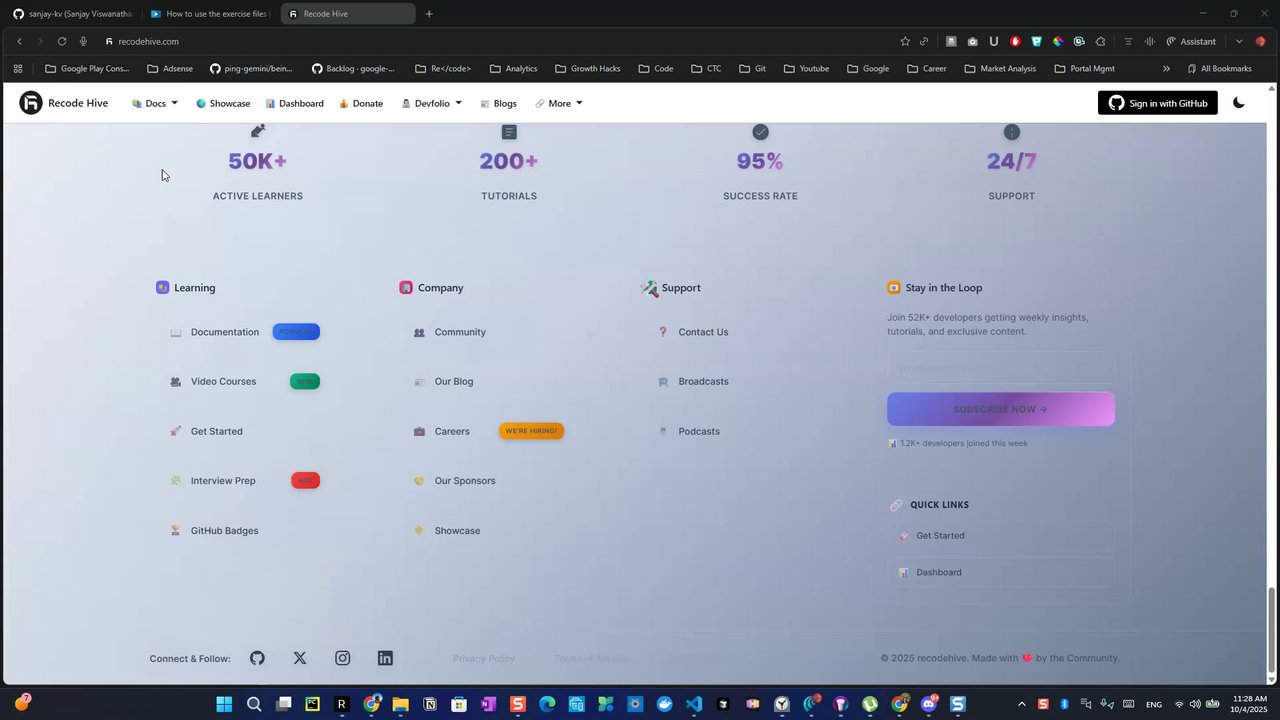Viewport: 1280px width, 720px height.
Task: Show hidden bookmarks with double chevron
Action: 1166,69
